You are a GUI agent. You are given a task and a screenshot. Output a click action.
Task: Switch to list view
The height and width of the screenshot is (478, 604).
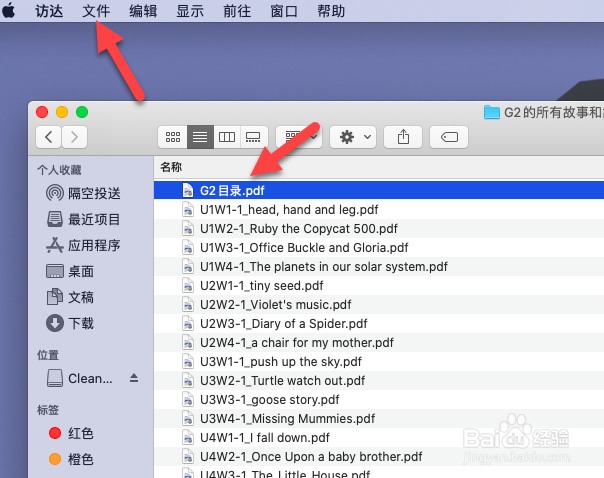click(x=200, y=137)
